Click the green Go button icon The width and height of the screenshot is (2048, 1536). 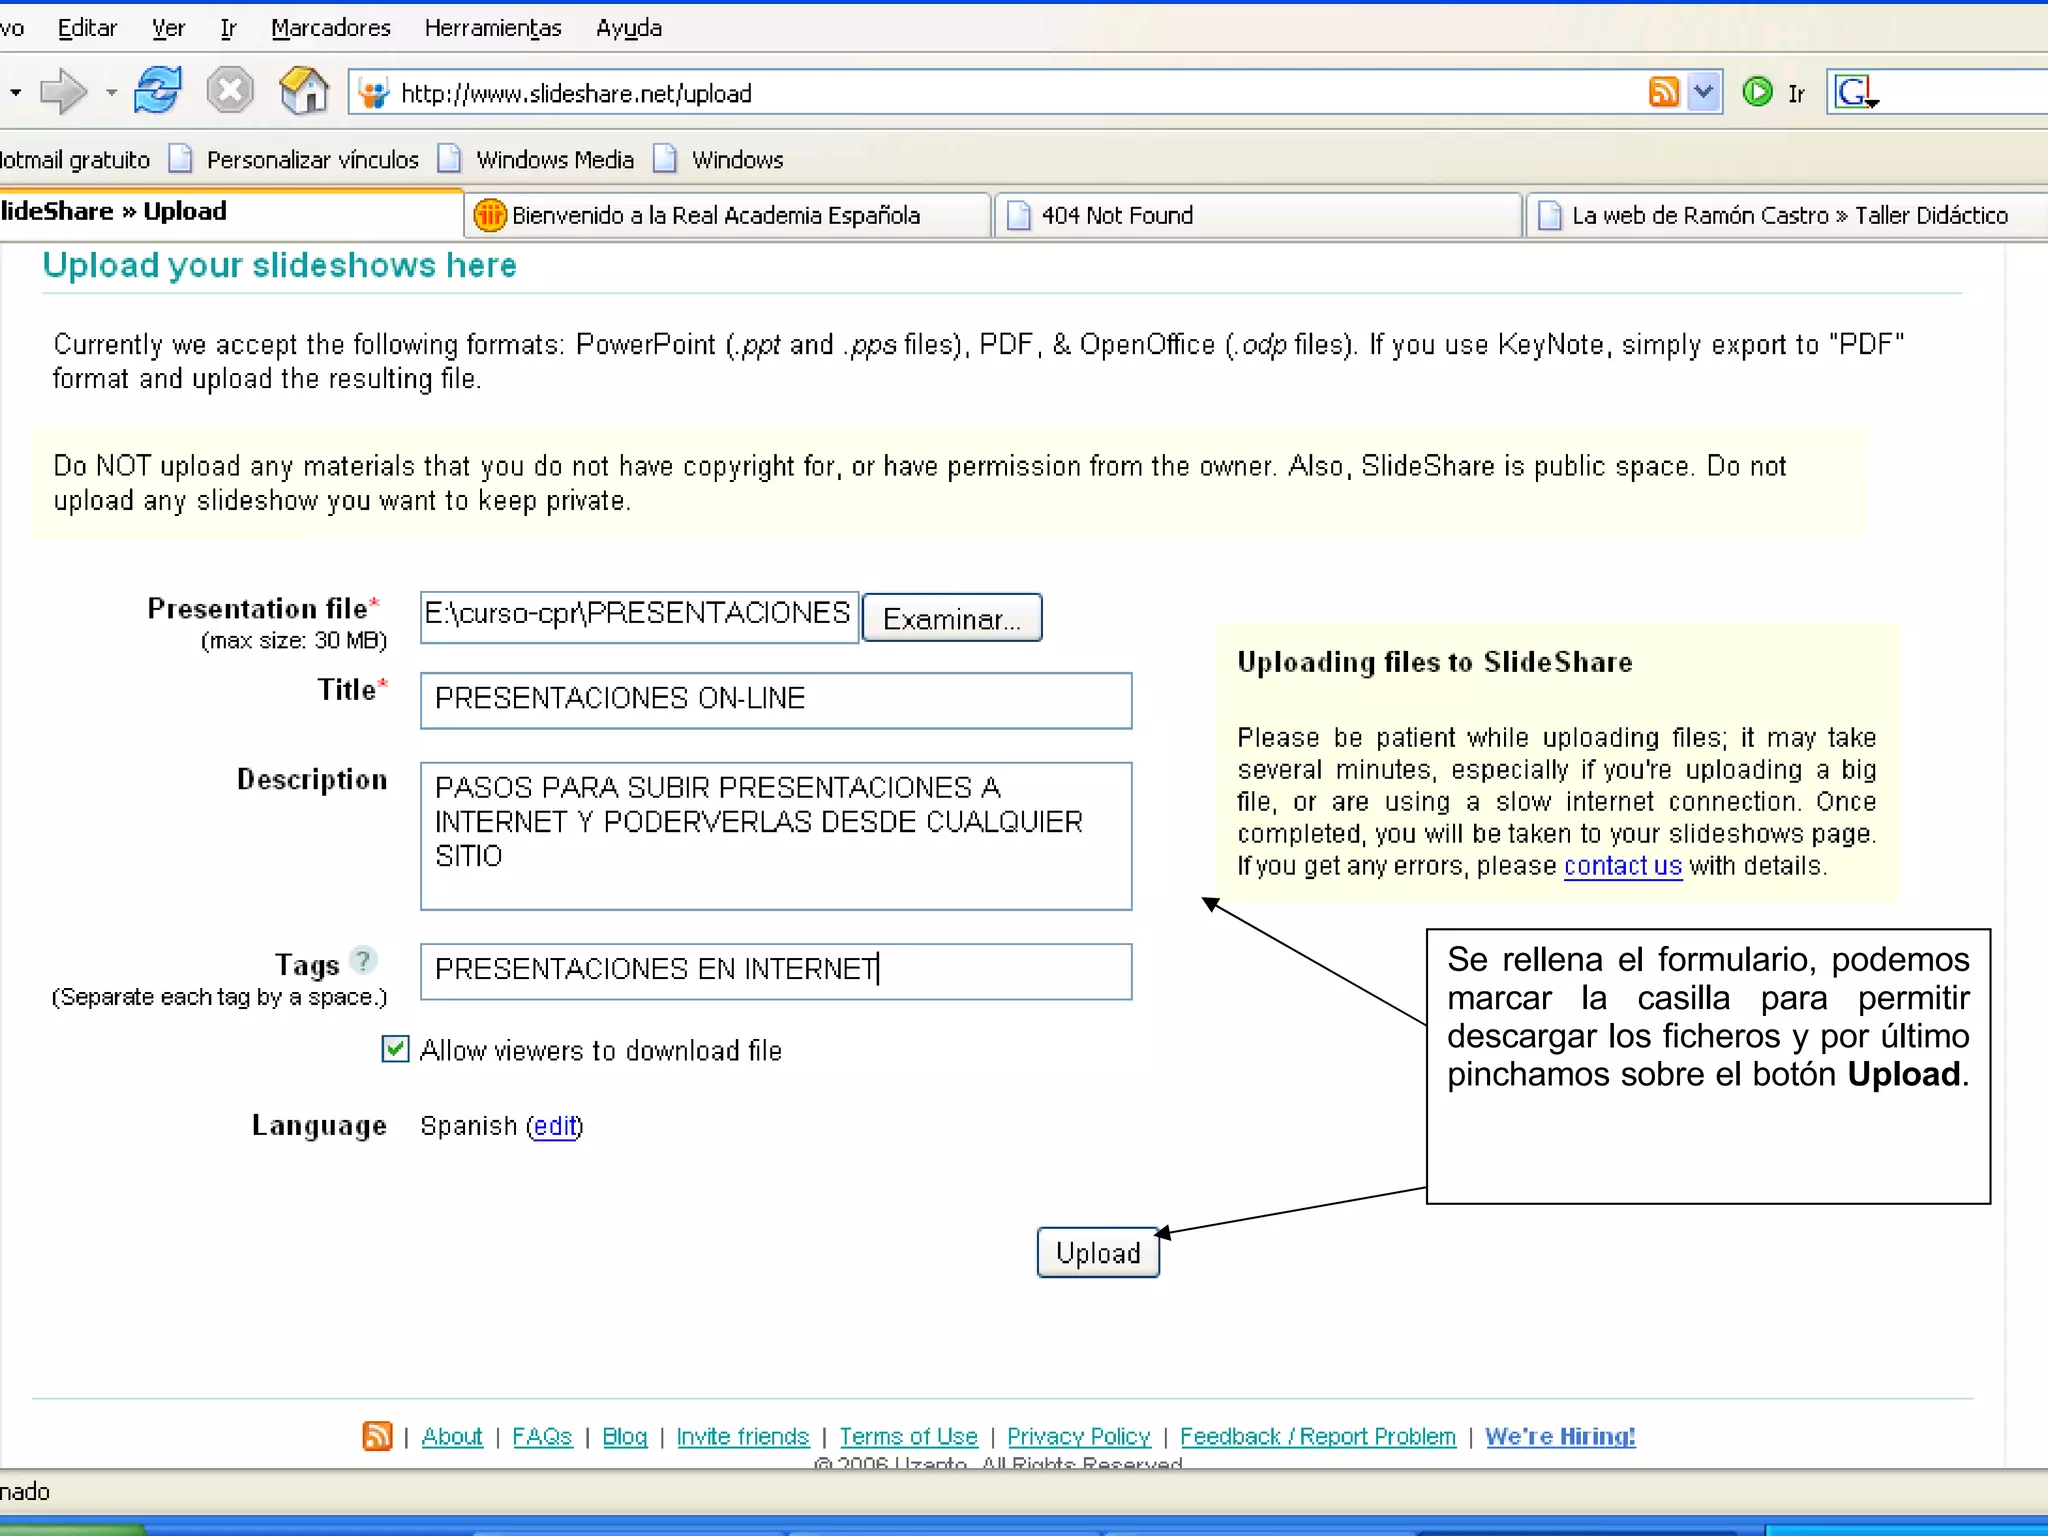(x=1757, y=92)
